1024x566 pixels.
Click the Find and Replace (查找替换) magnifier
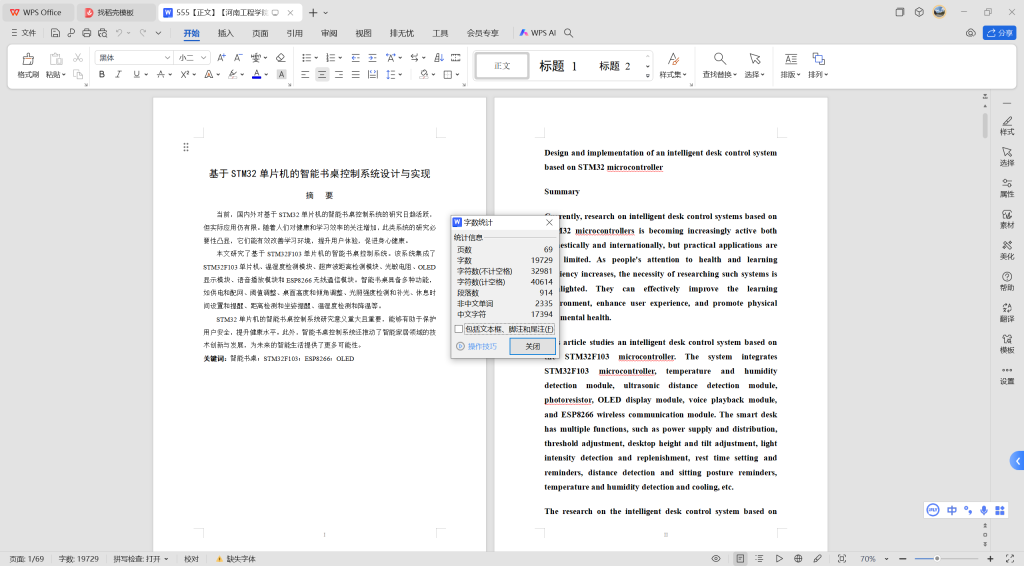pyautogui.click(x=719, y=60)
